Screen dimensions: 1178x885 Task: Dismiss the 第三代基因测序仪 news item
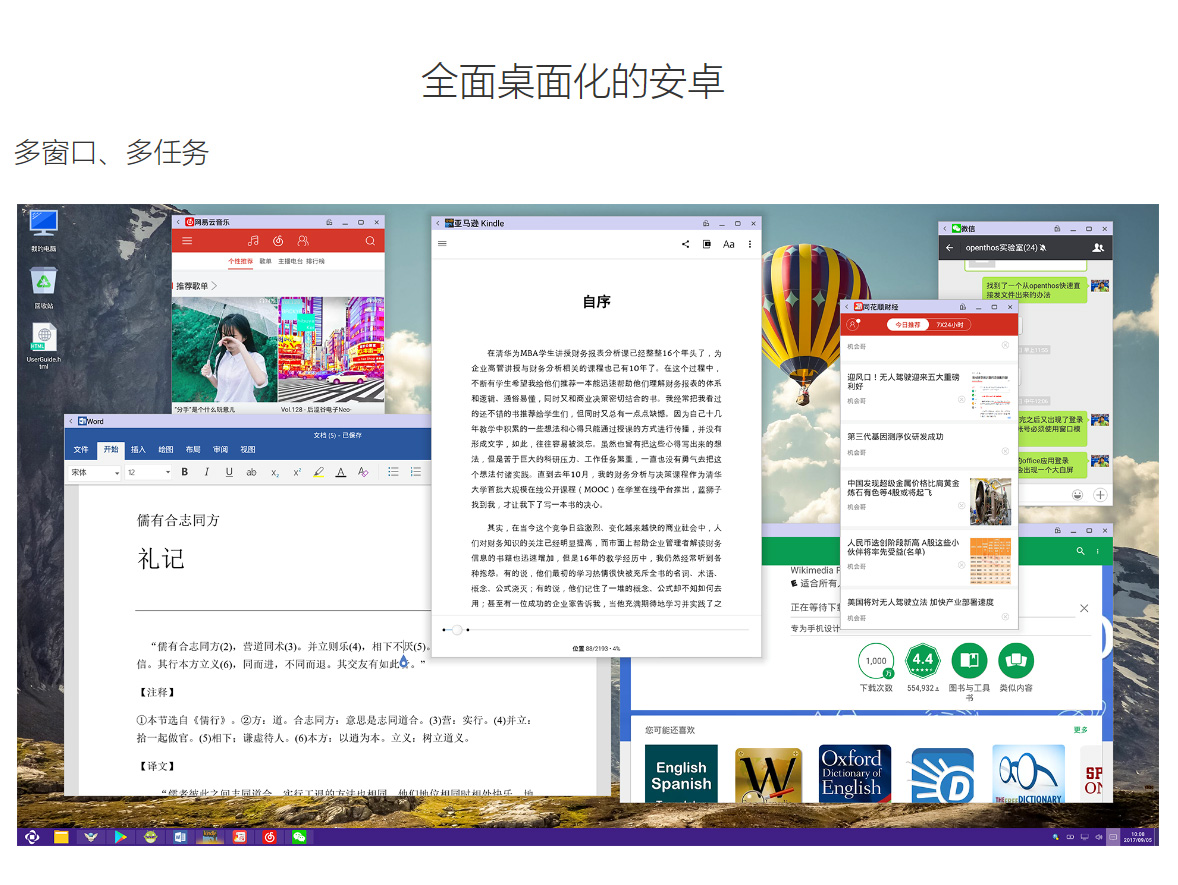(x=1005, y=452)
